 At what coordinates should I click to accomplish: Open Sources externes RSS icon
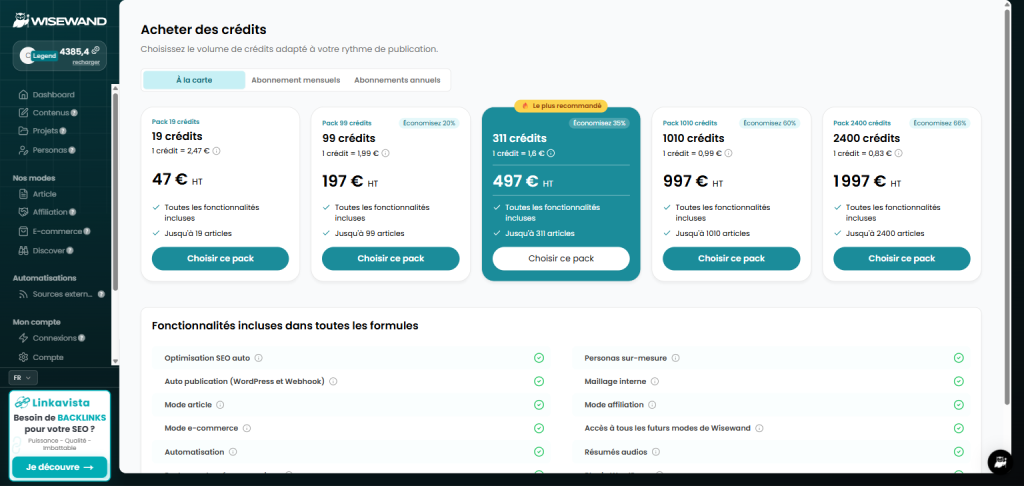[24, 294]
